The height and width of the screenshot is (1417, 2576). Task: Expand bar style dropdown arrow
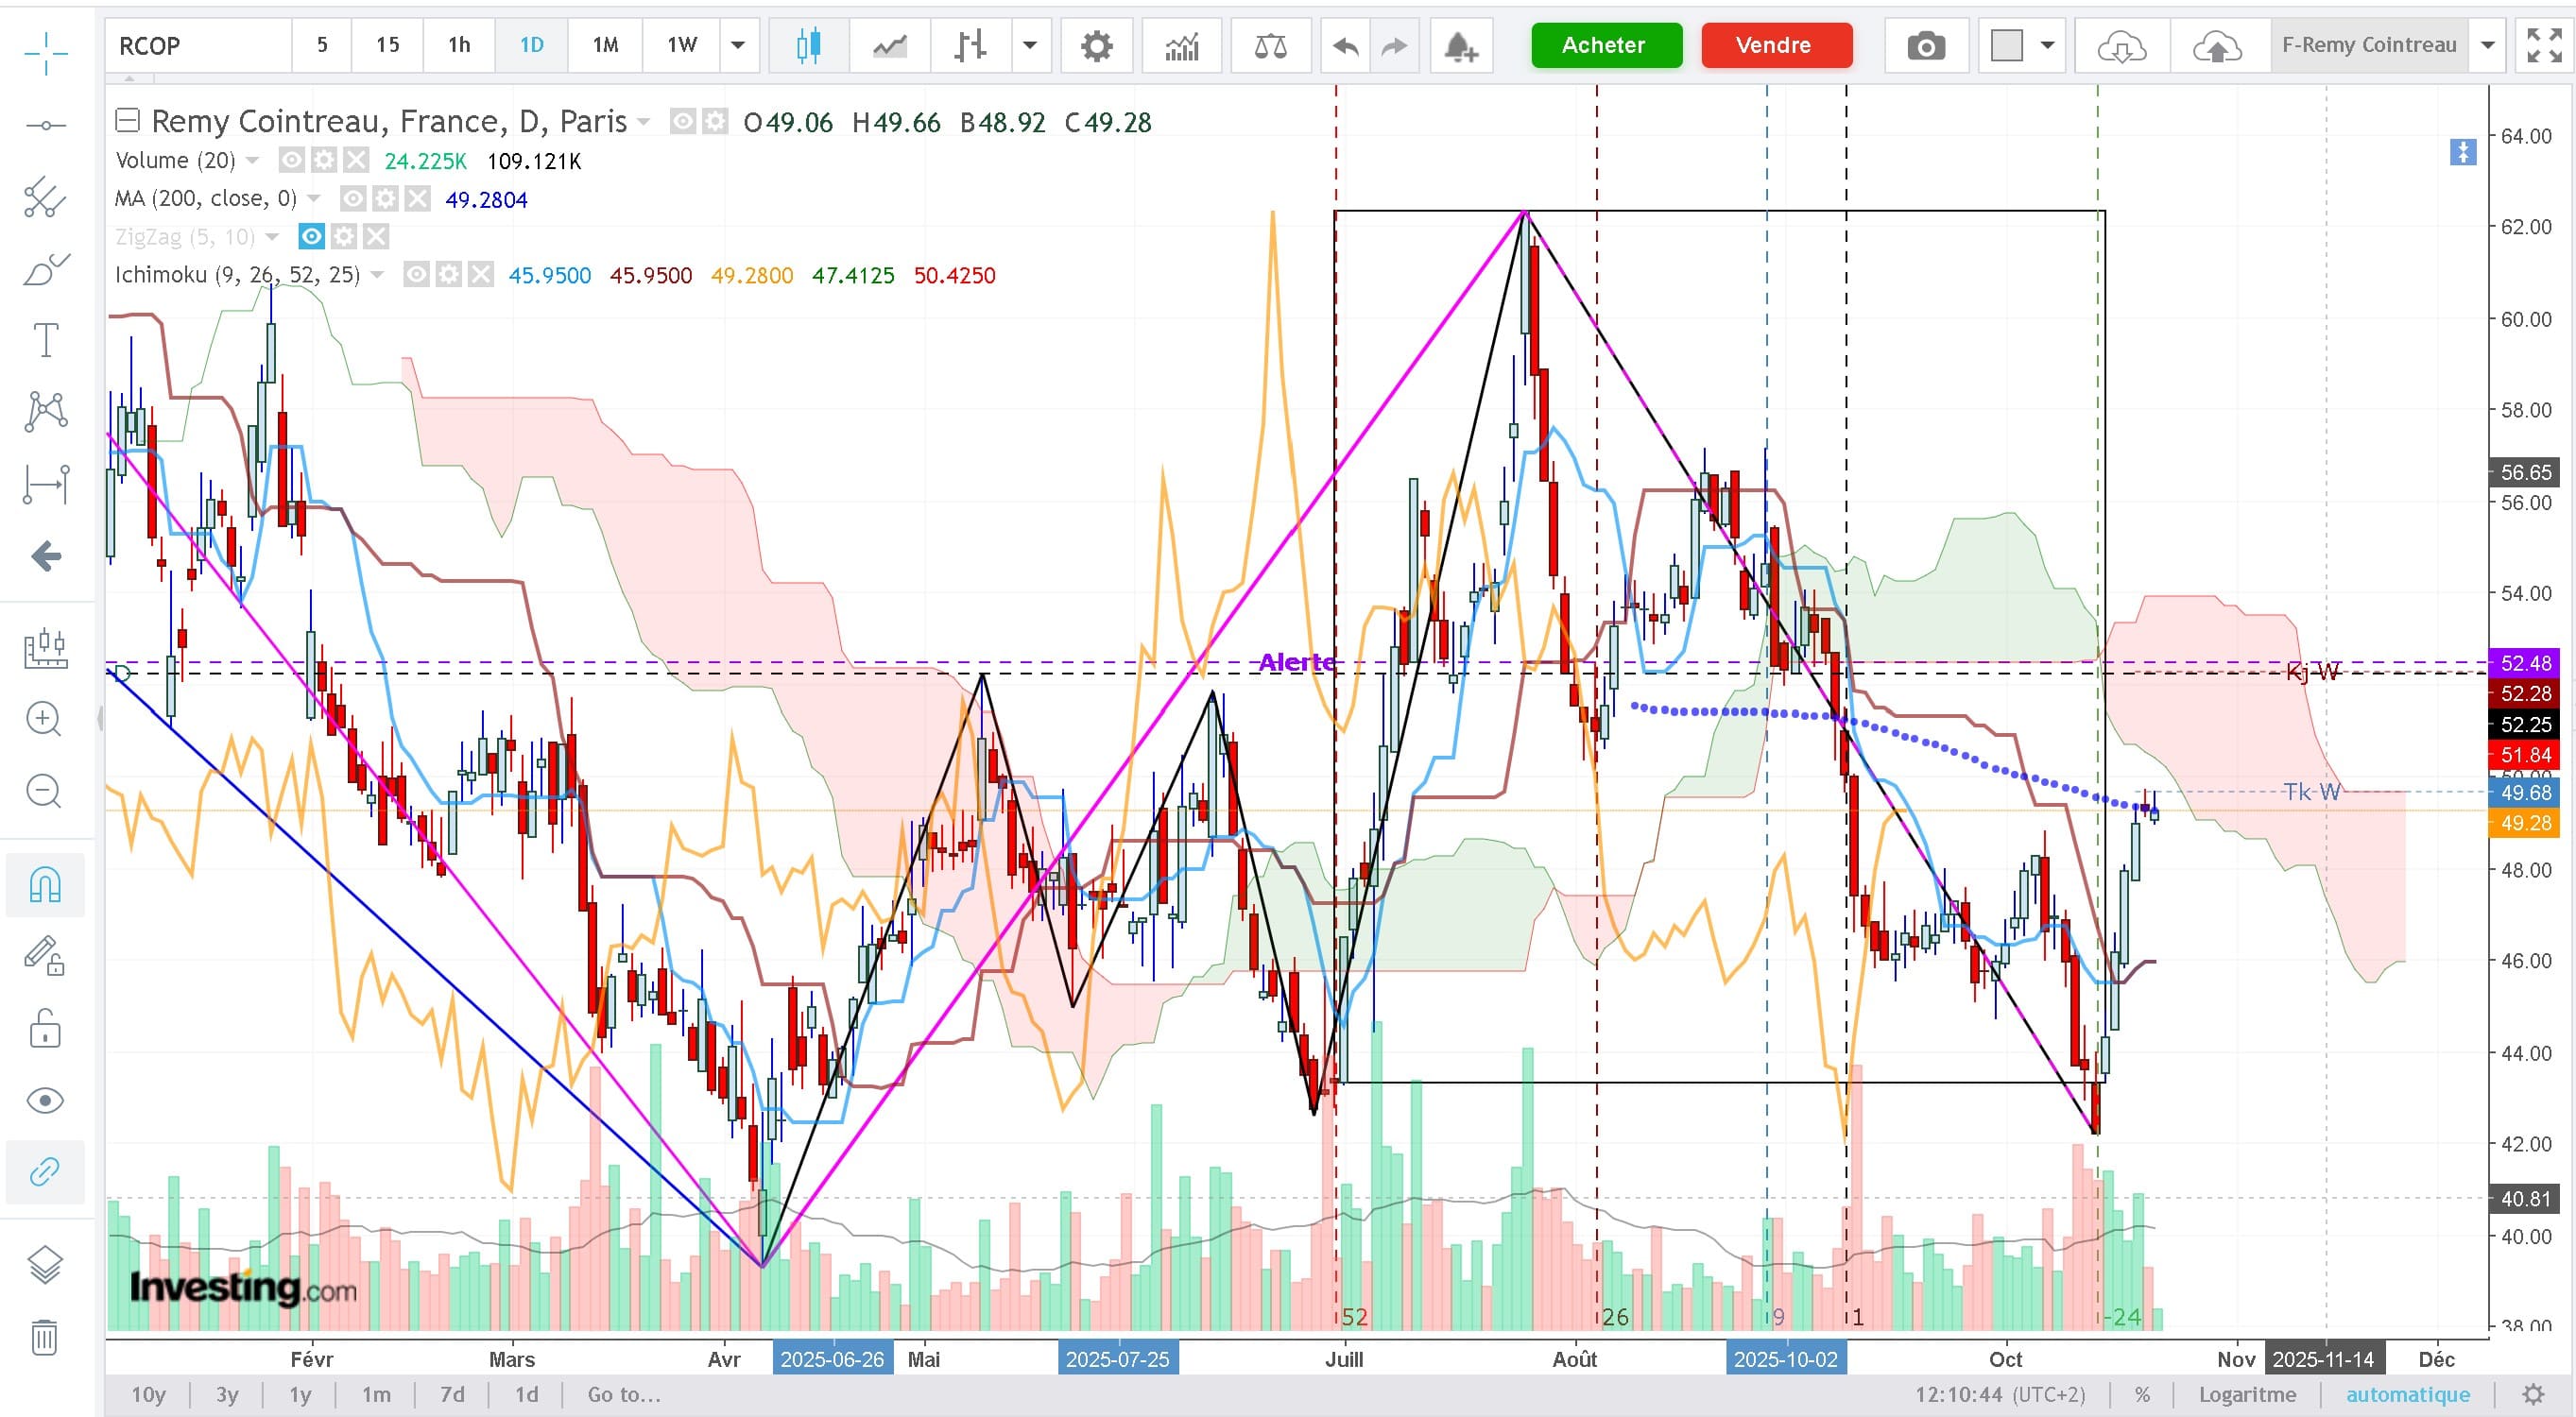1029,45
